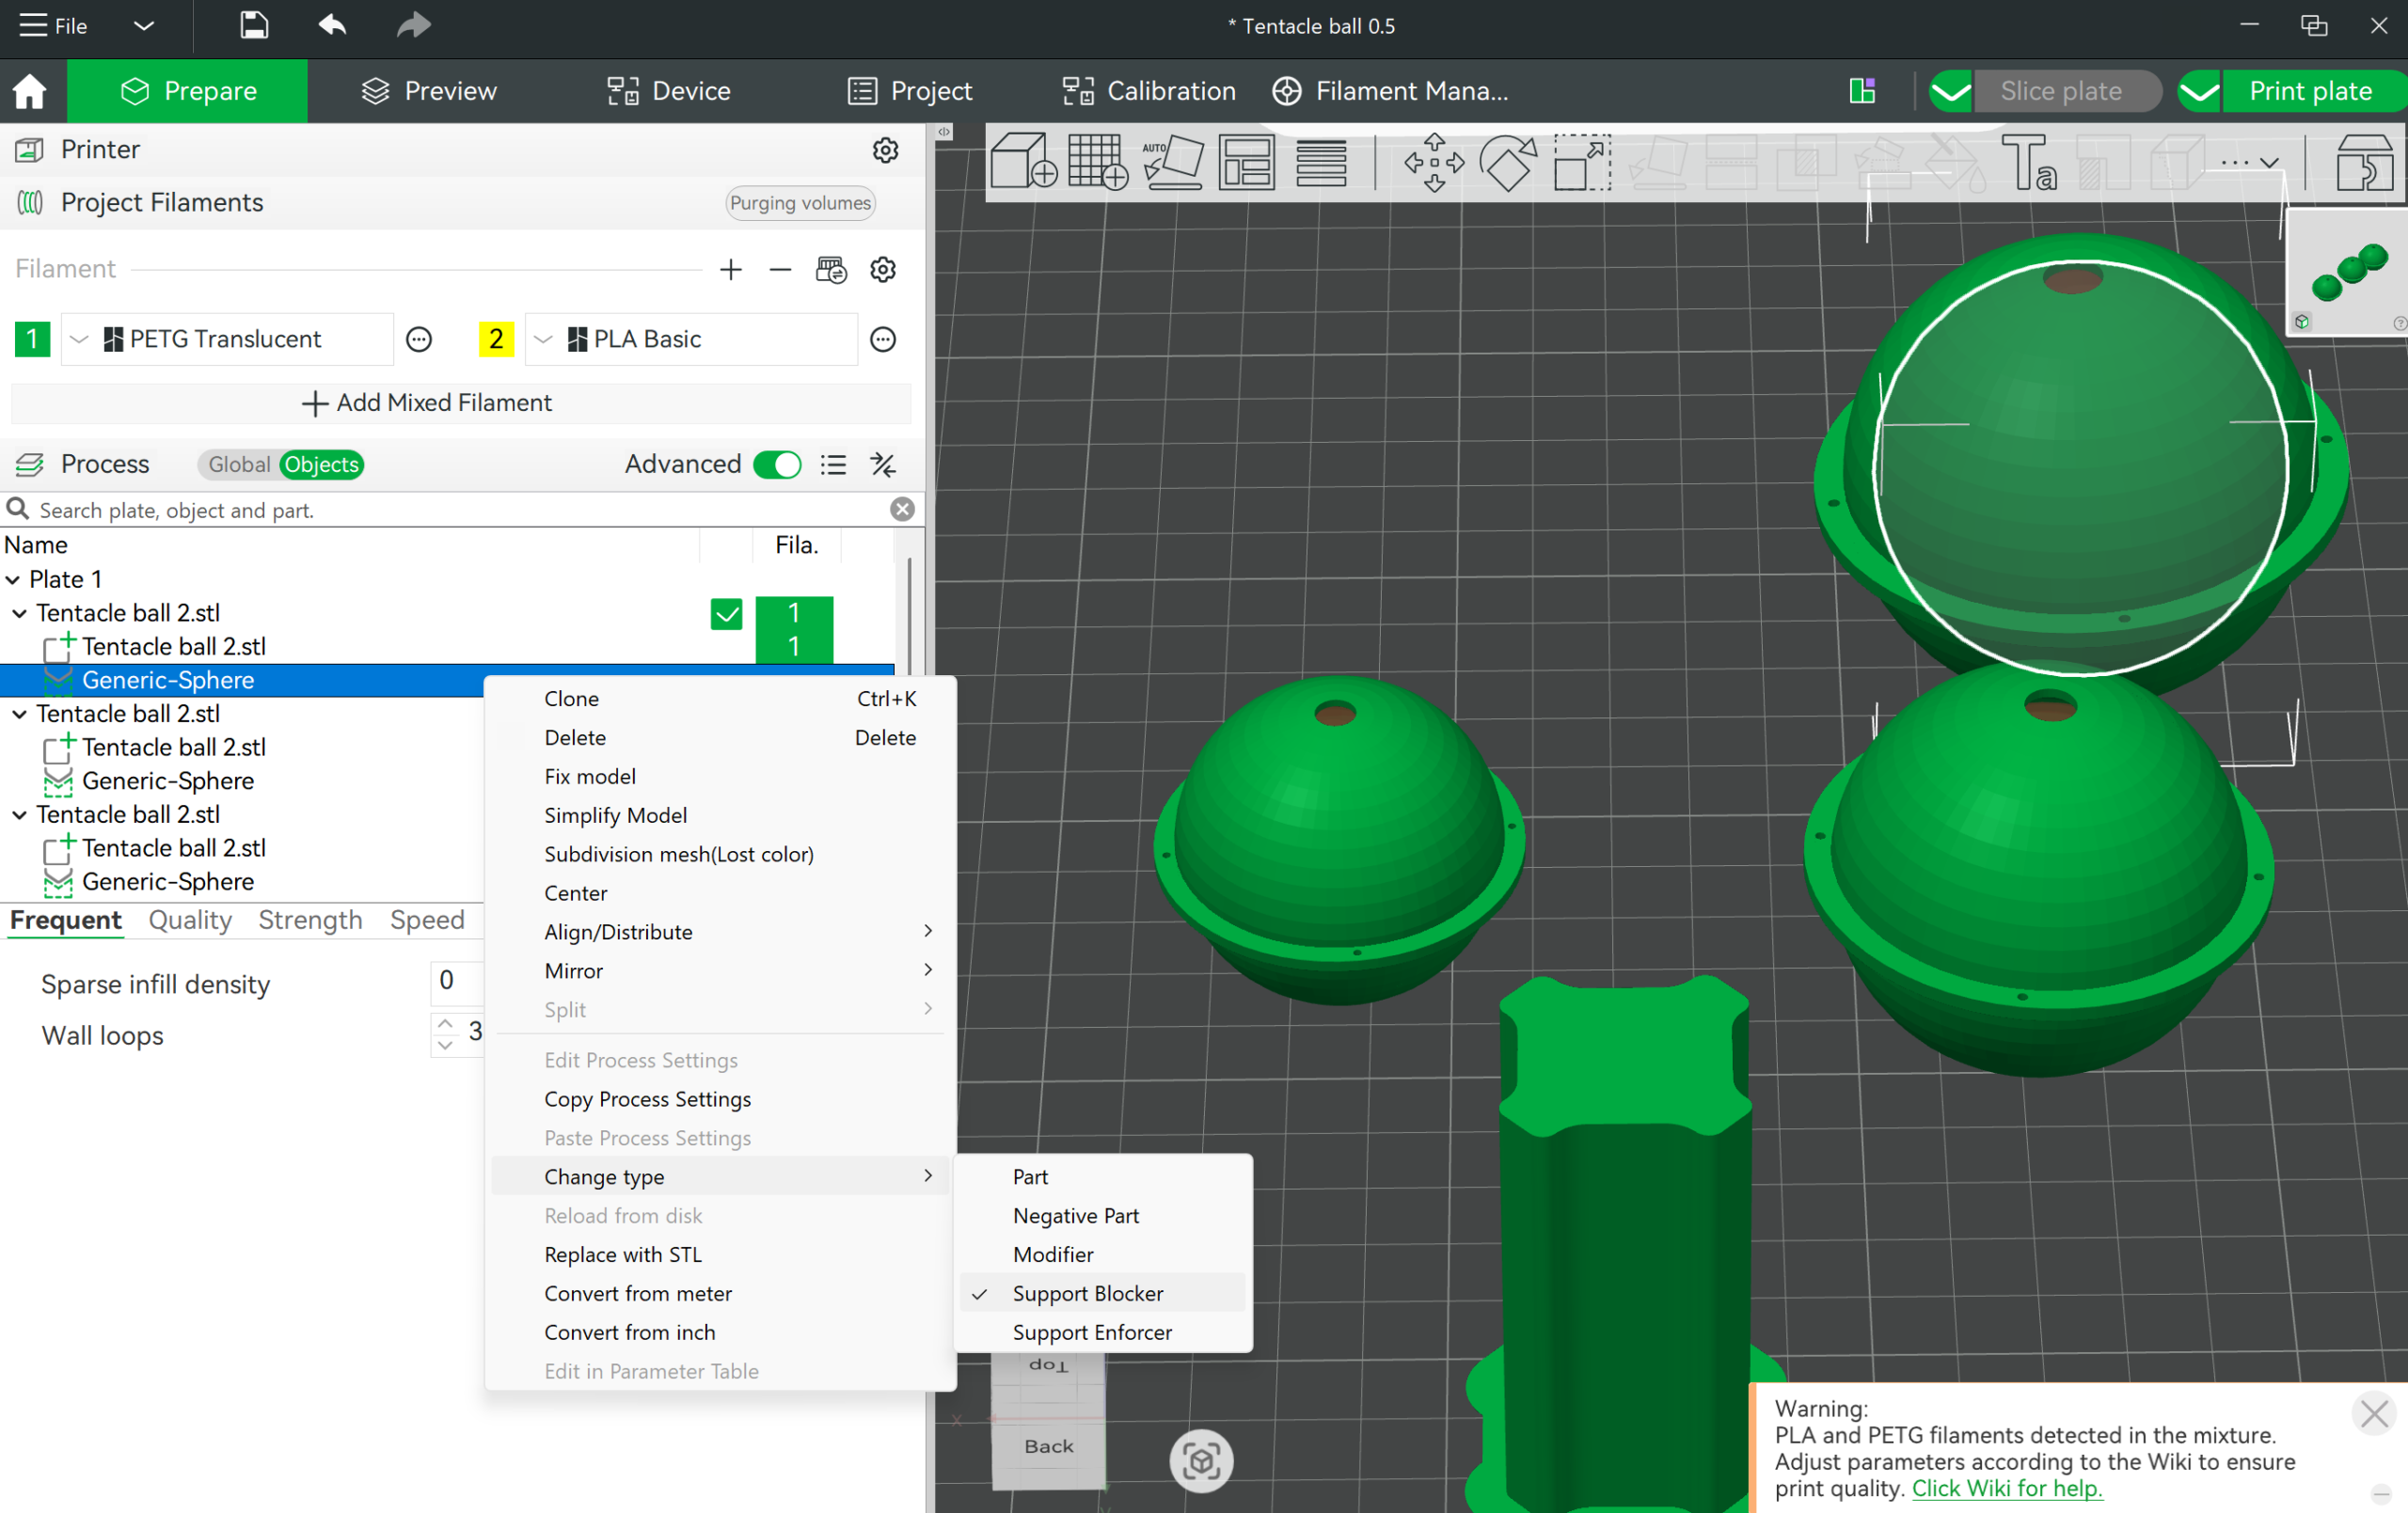2408x1513 pixels.
Task: Expand the Print plate dropdown arrow
Action: coord(2199,91)
